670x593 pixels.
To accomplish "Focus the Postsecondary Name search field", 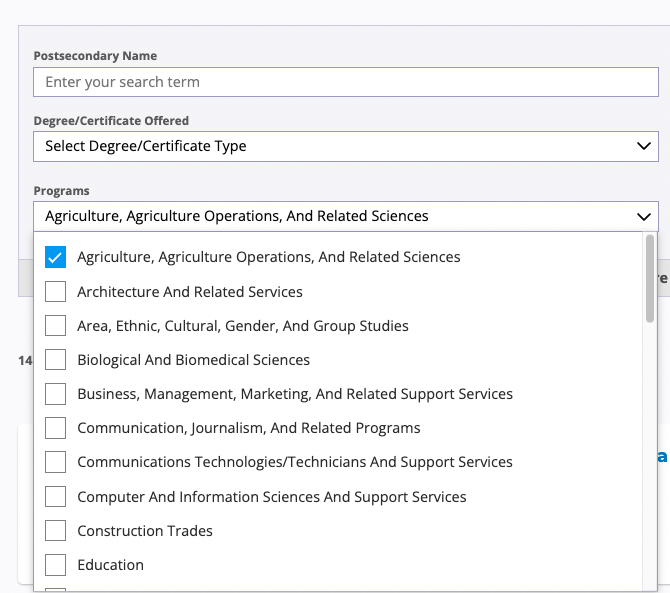I will (x=345, y=82).
